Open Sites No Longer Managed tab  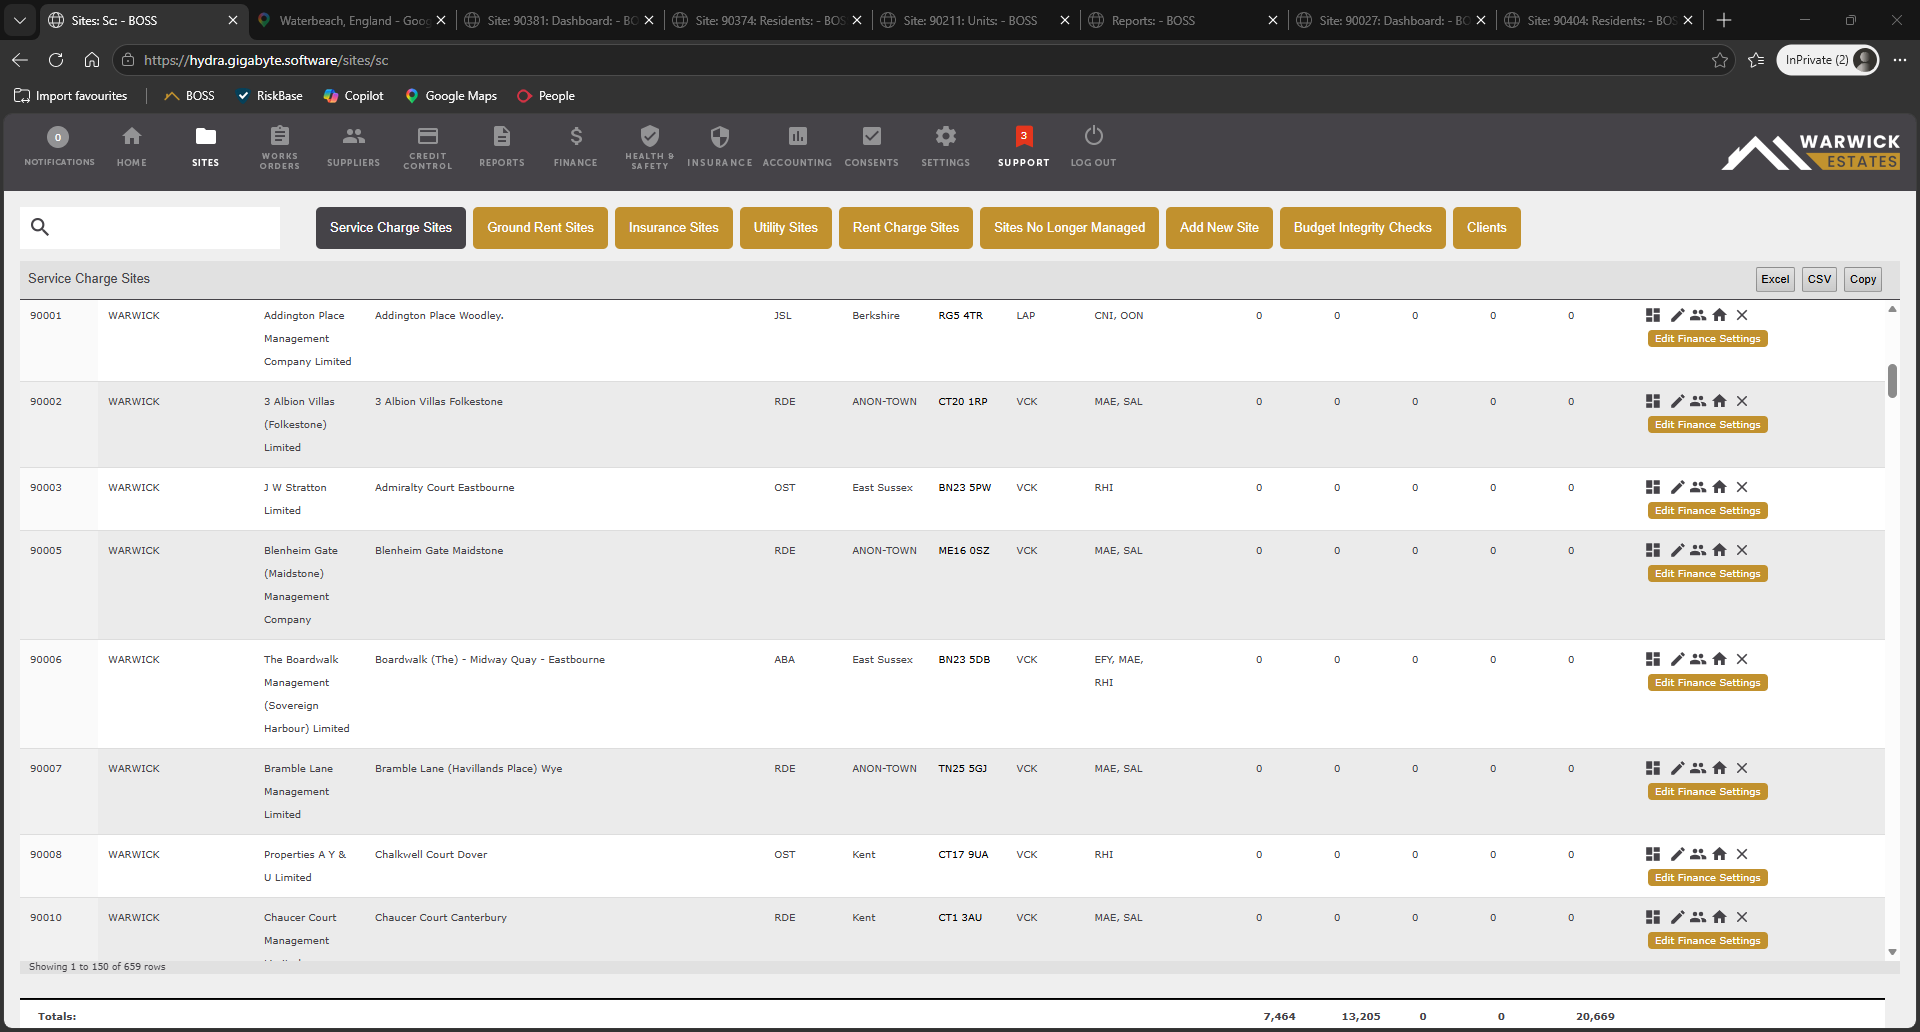tap(1070, 228)
